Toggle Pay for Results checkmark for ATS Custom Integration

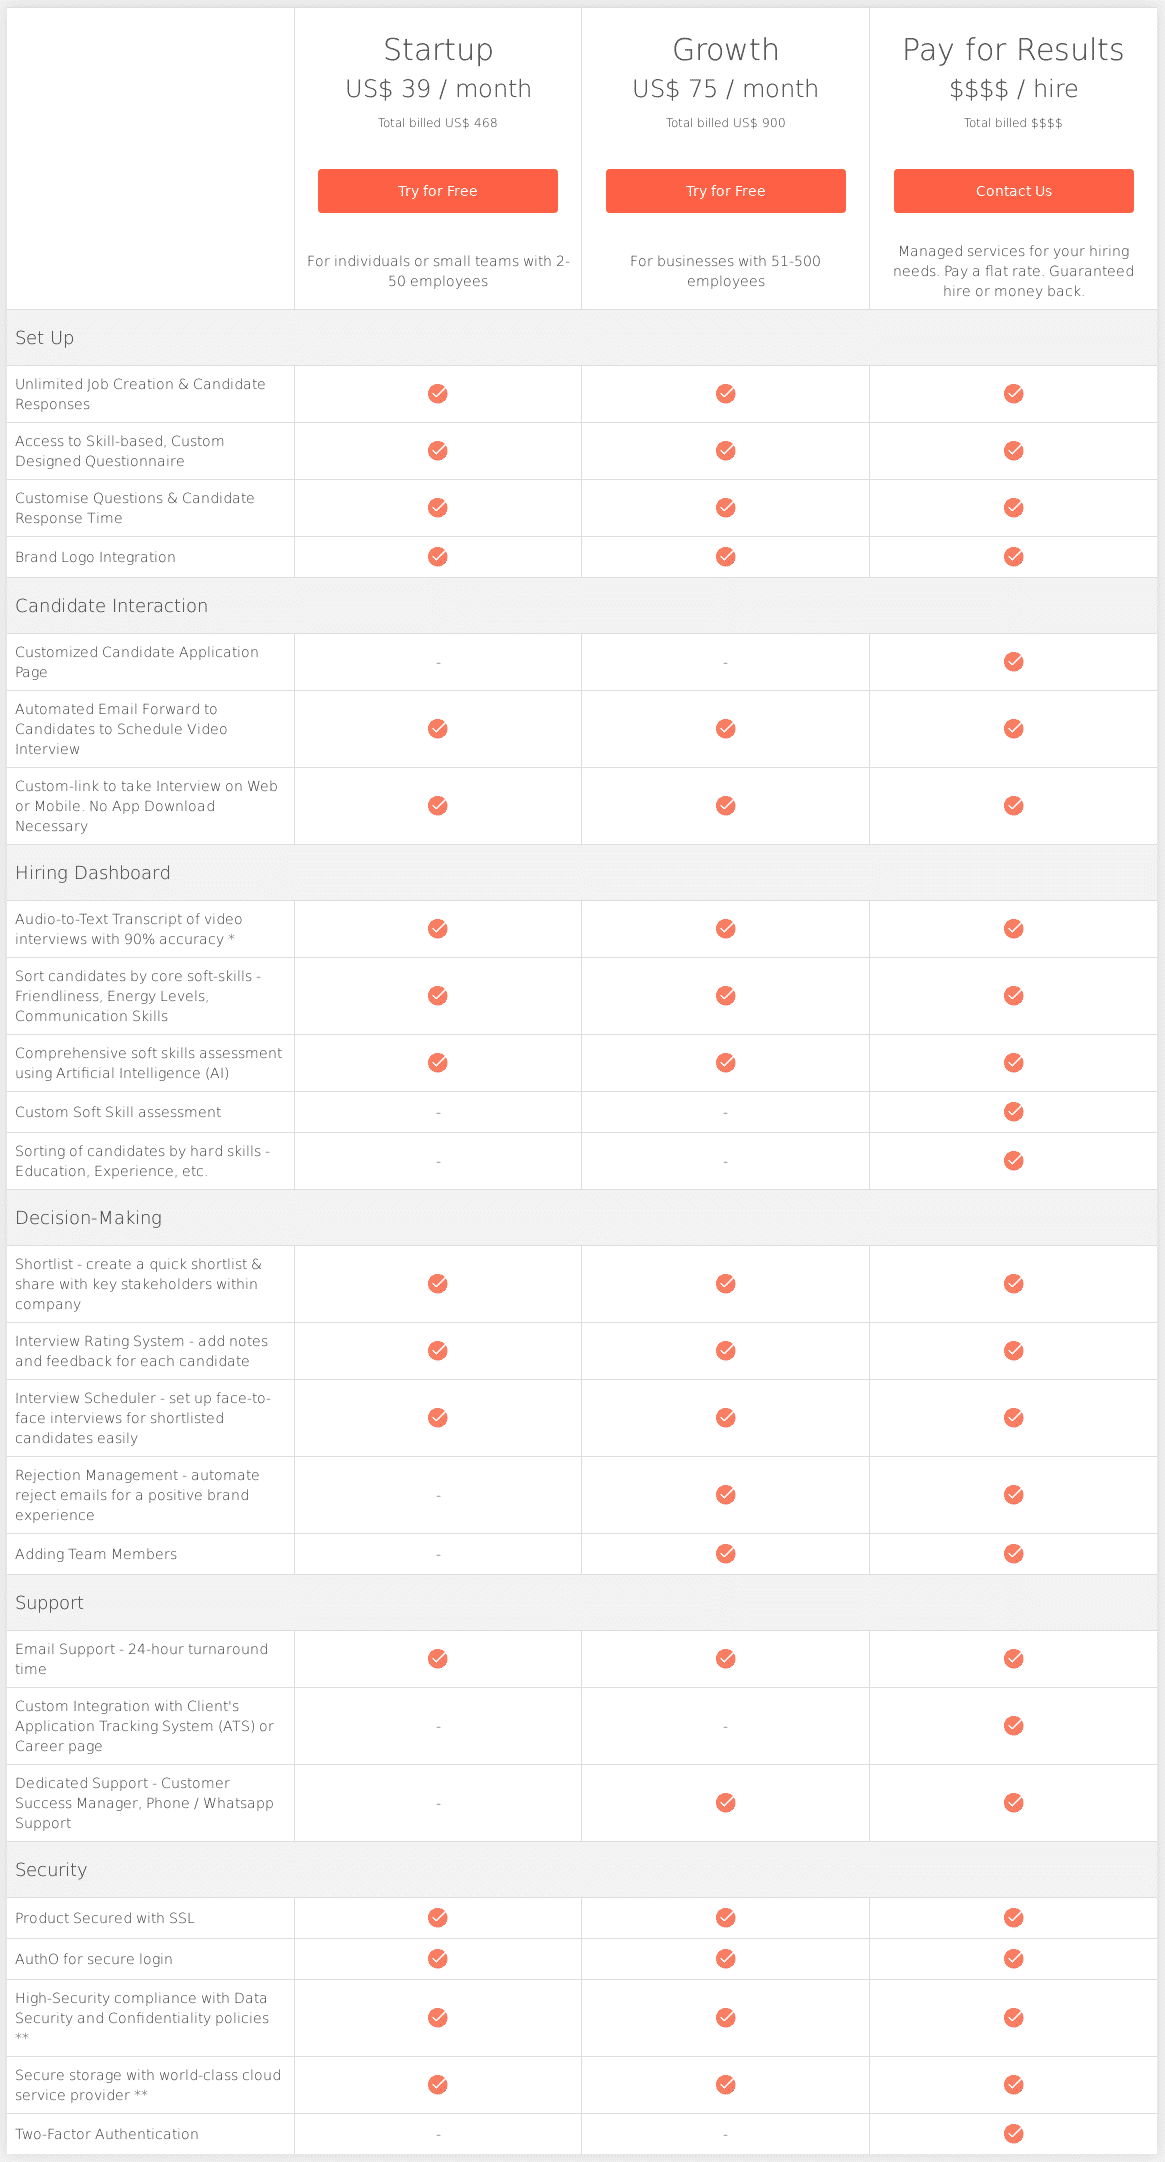pyautogui.click(x=1013, y=1726)
